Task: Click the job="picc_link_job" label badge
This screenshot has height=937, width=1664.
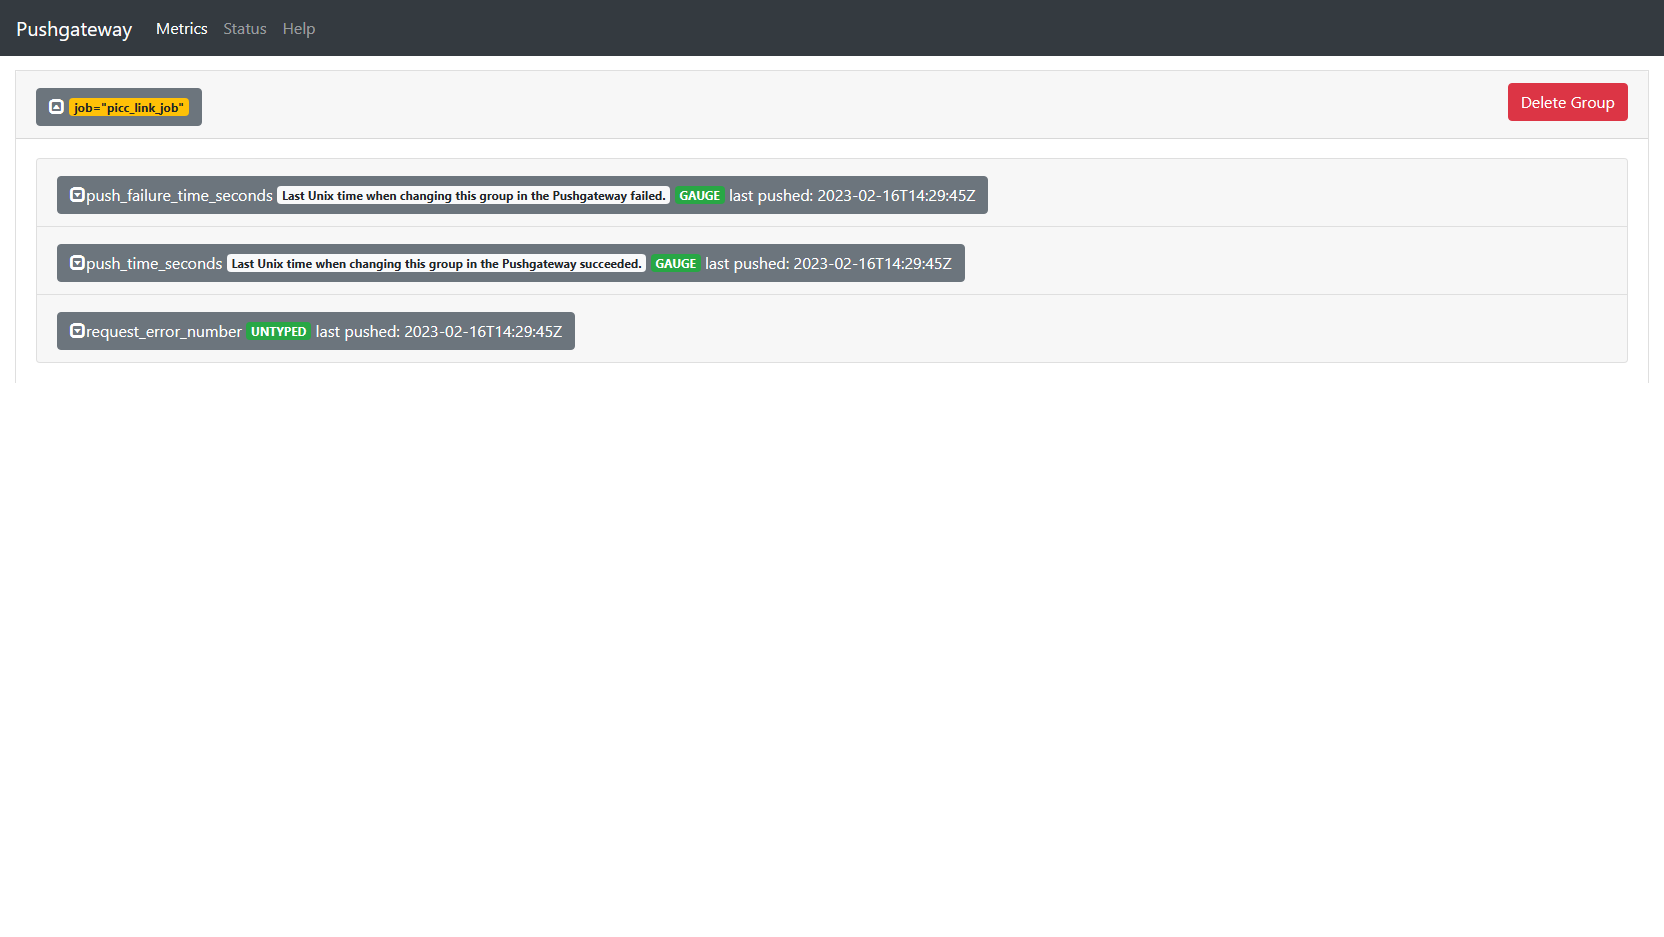Action: tap(129, 107)
